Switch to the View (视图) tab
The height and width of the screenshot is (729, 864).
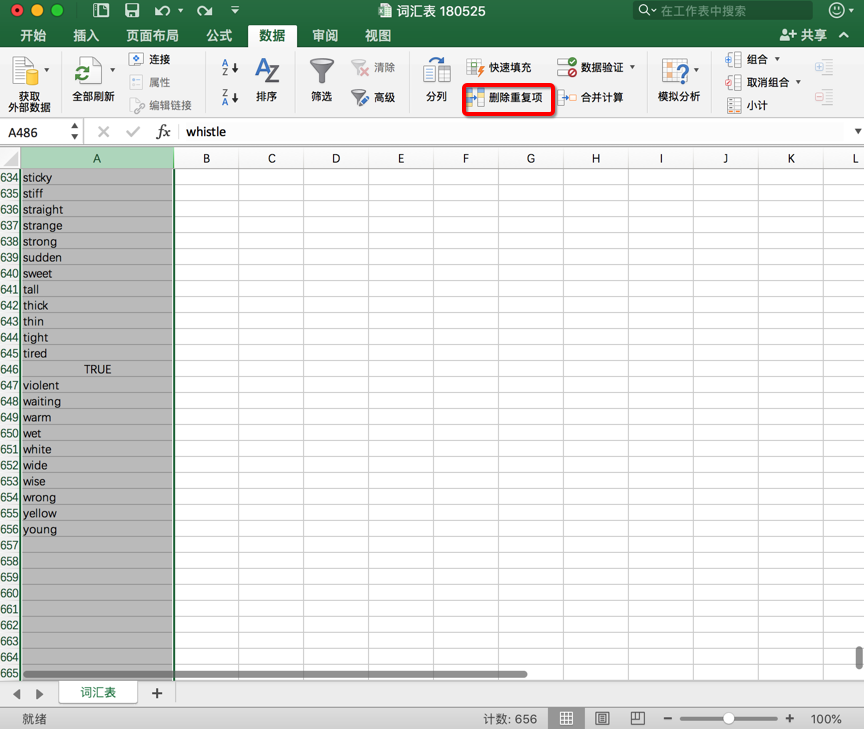coord(378,36)
